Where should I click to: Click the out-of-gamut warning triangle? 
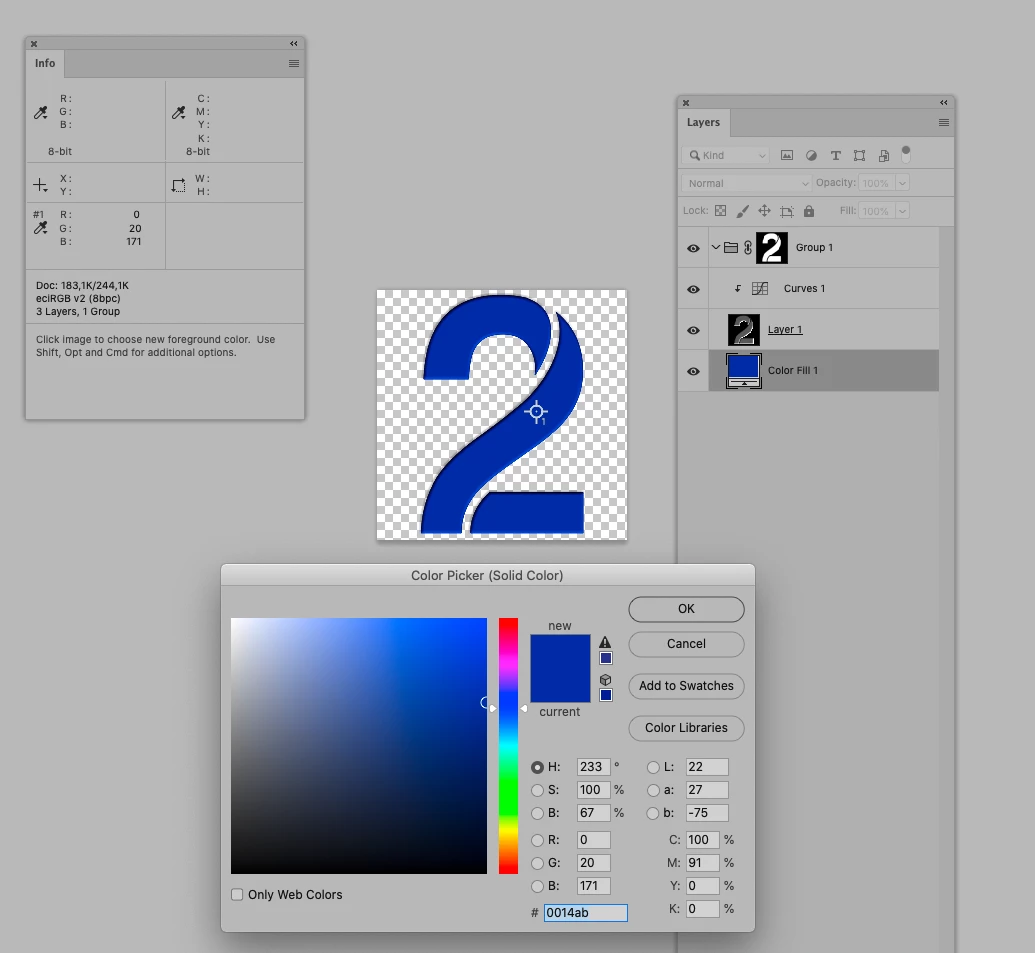[605, 642]
